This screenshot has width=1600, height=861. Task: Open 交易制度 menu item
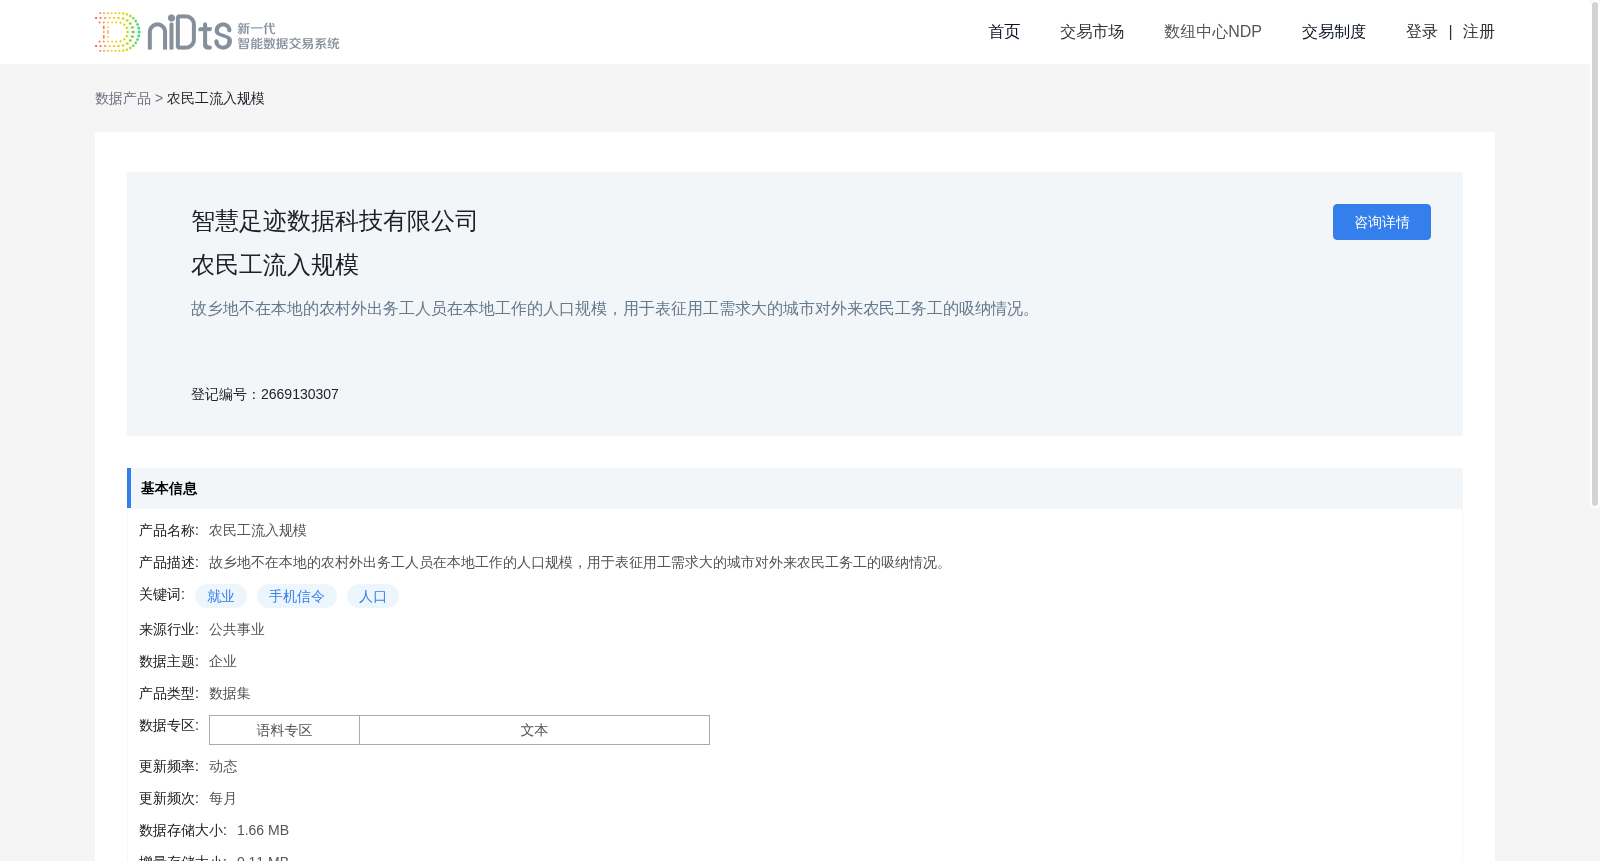pos(1334,32)
